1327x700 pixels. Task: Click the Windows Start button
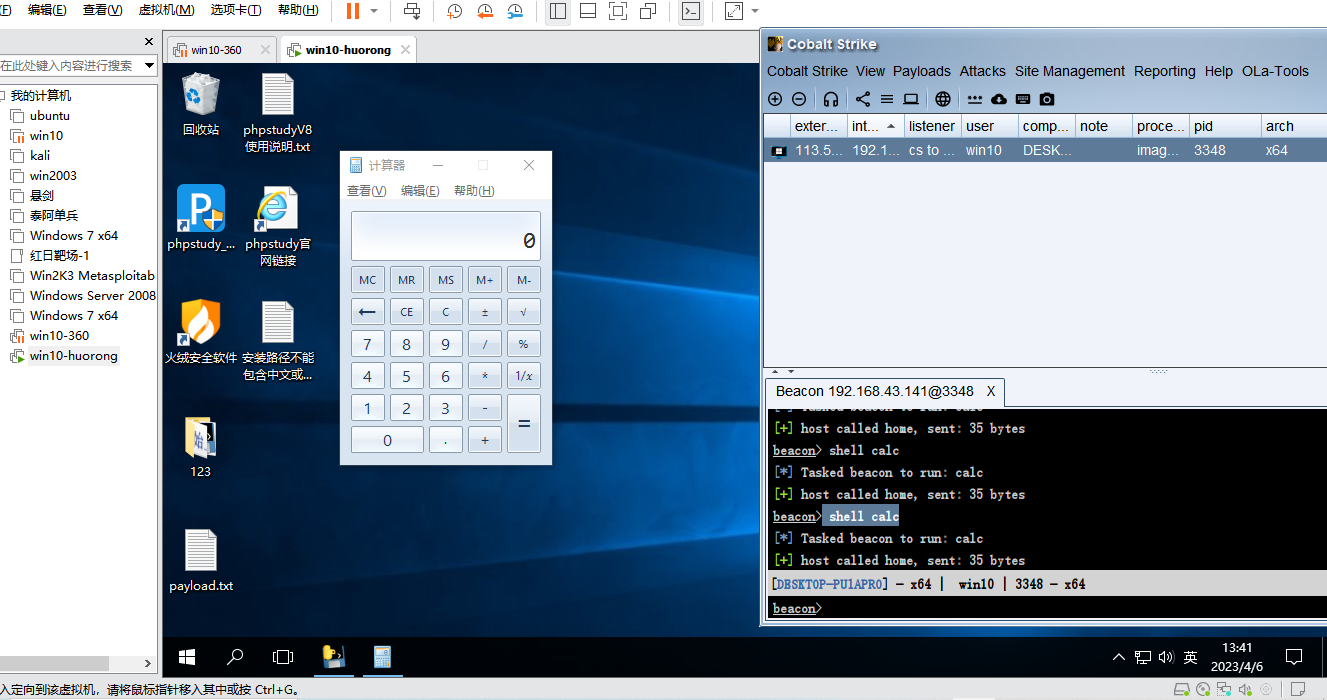(x=187, y=657)
